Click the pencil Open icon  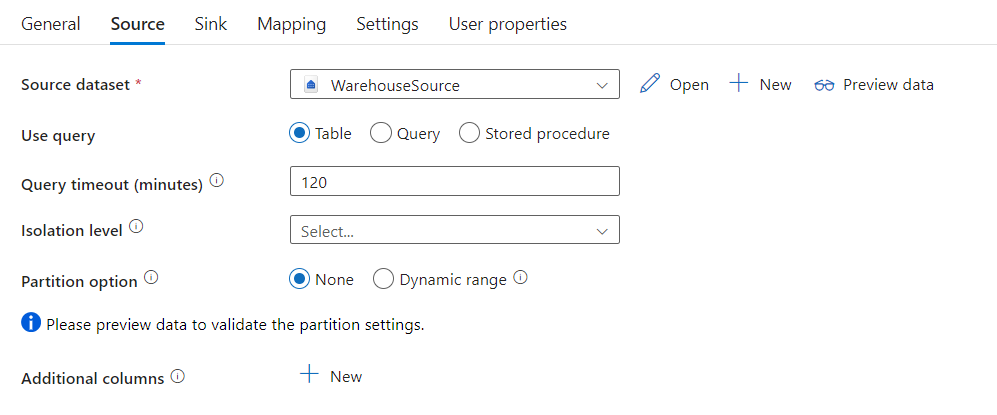click(x=650, y=84)
